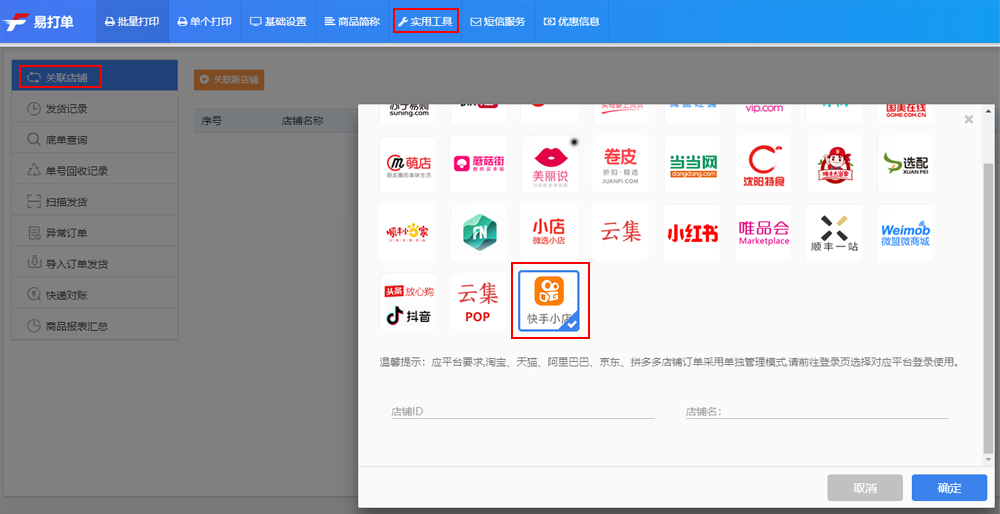The width and height of the screenshot is (1000, 514).
Task: Open the 实用工具 tab
Action: (425, 22)
